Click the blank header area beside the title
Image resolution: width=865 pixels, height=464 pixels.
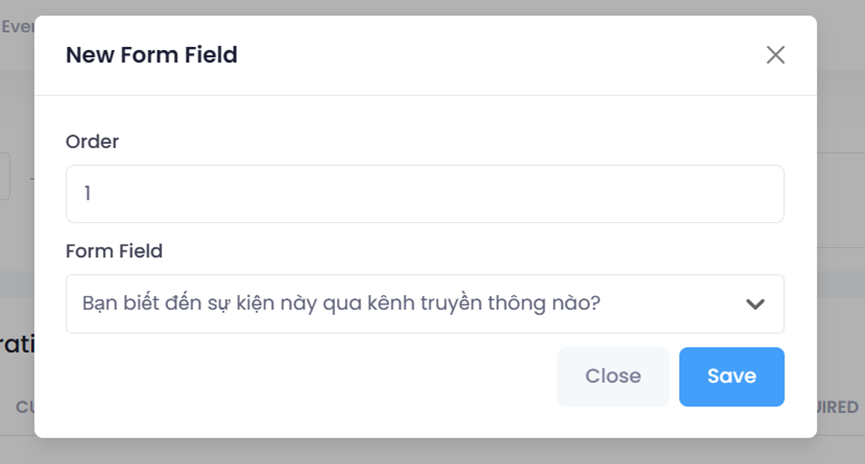point(500,55)
